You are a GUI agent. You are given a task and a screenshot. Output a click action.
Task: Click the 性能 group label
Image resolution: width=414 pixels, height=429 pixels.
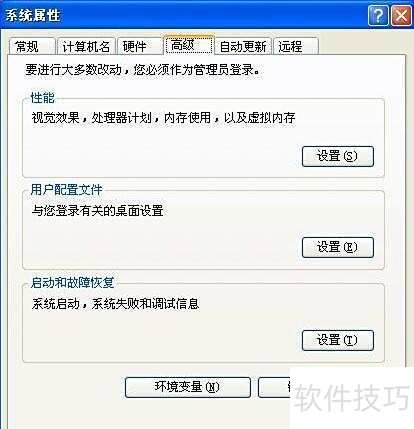[42, 98]
